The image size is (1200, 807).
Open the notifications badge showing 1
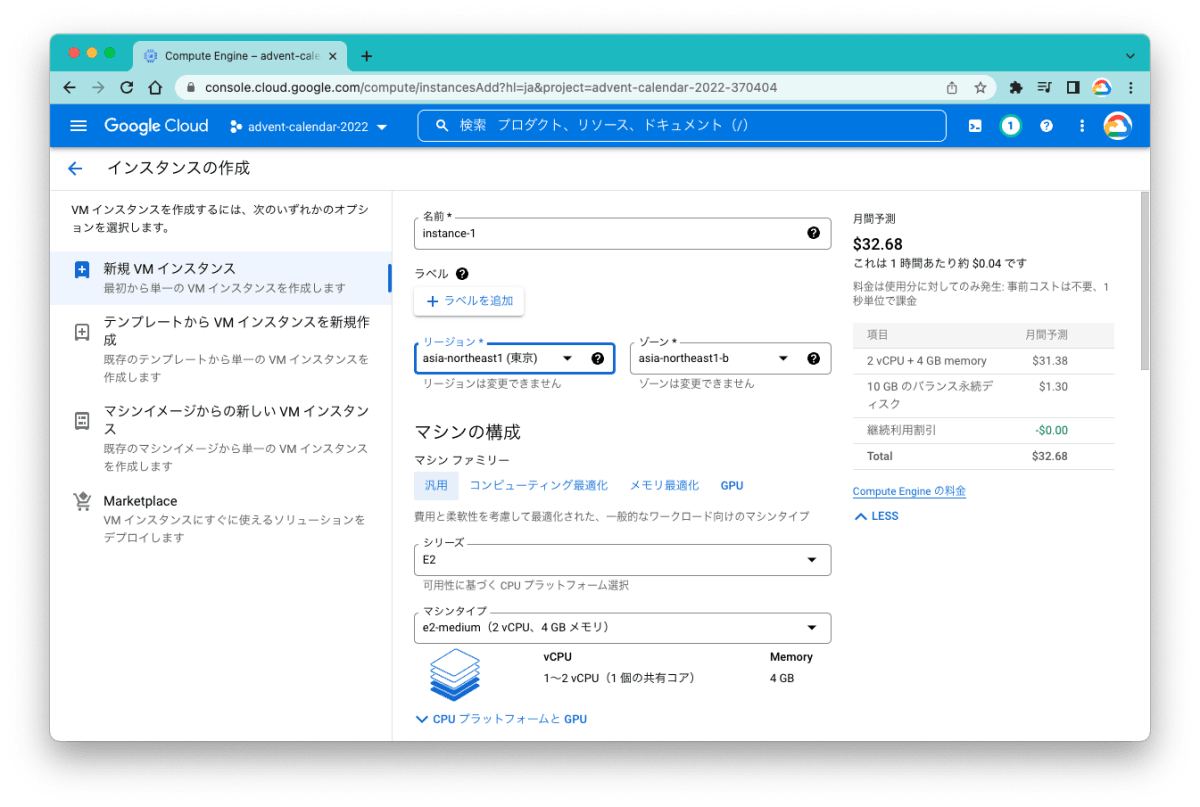pos(1011,126)
